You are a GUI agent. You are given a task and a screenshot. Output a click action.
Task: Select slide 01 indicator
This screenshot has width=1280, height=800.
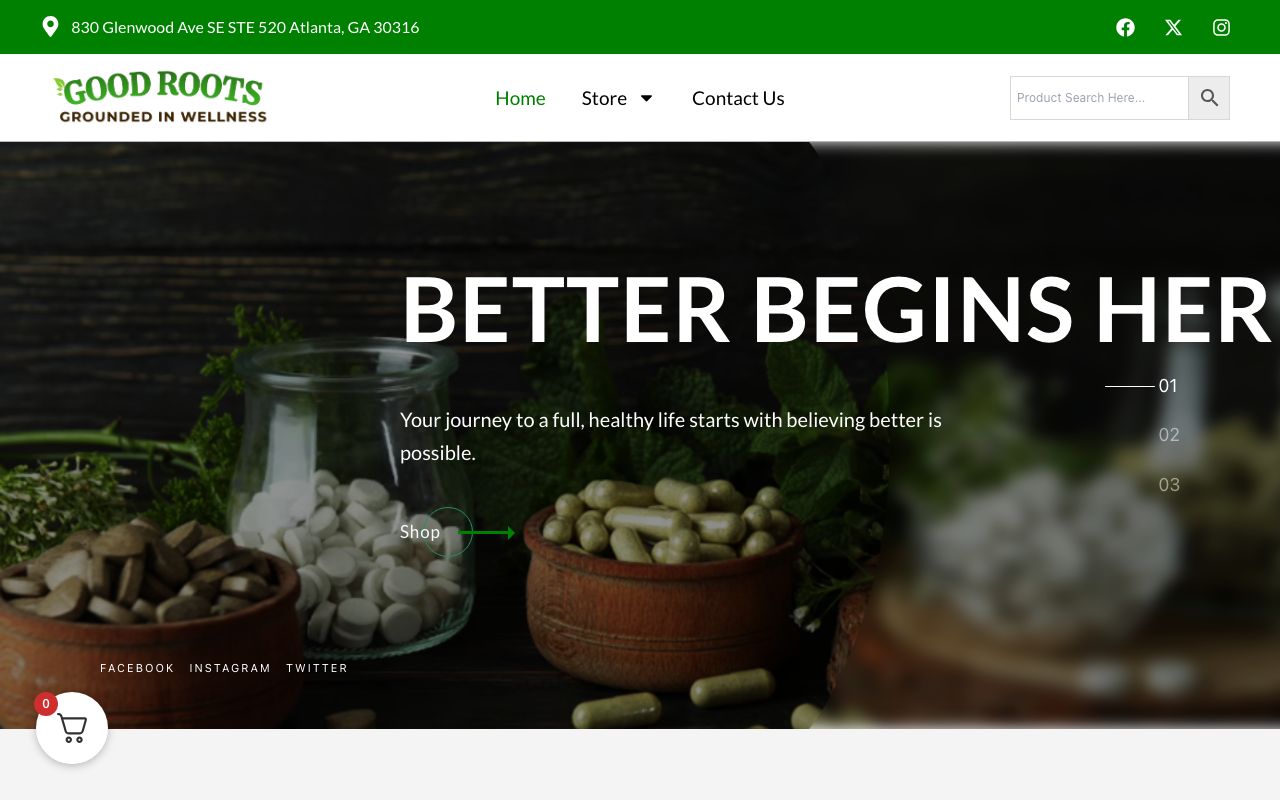tap(1168, 386)
